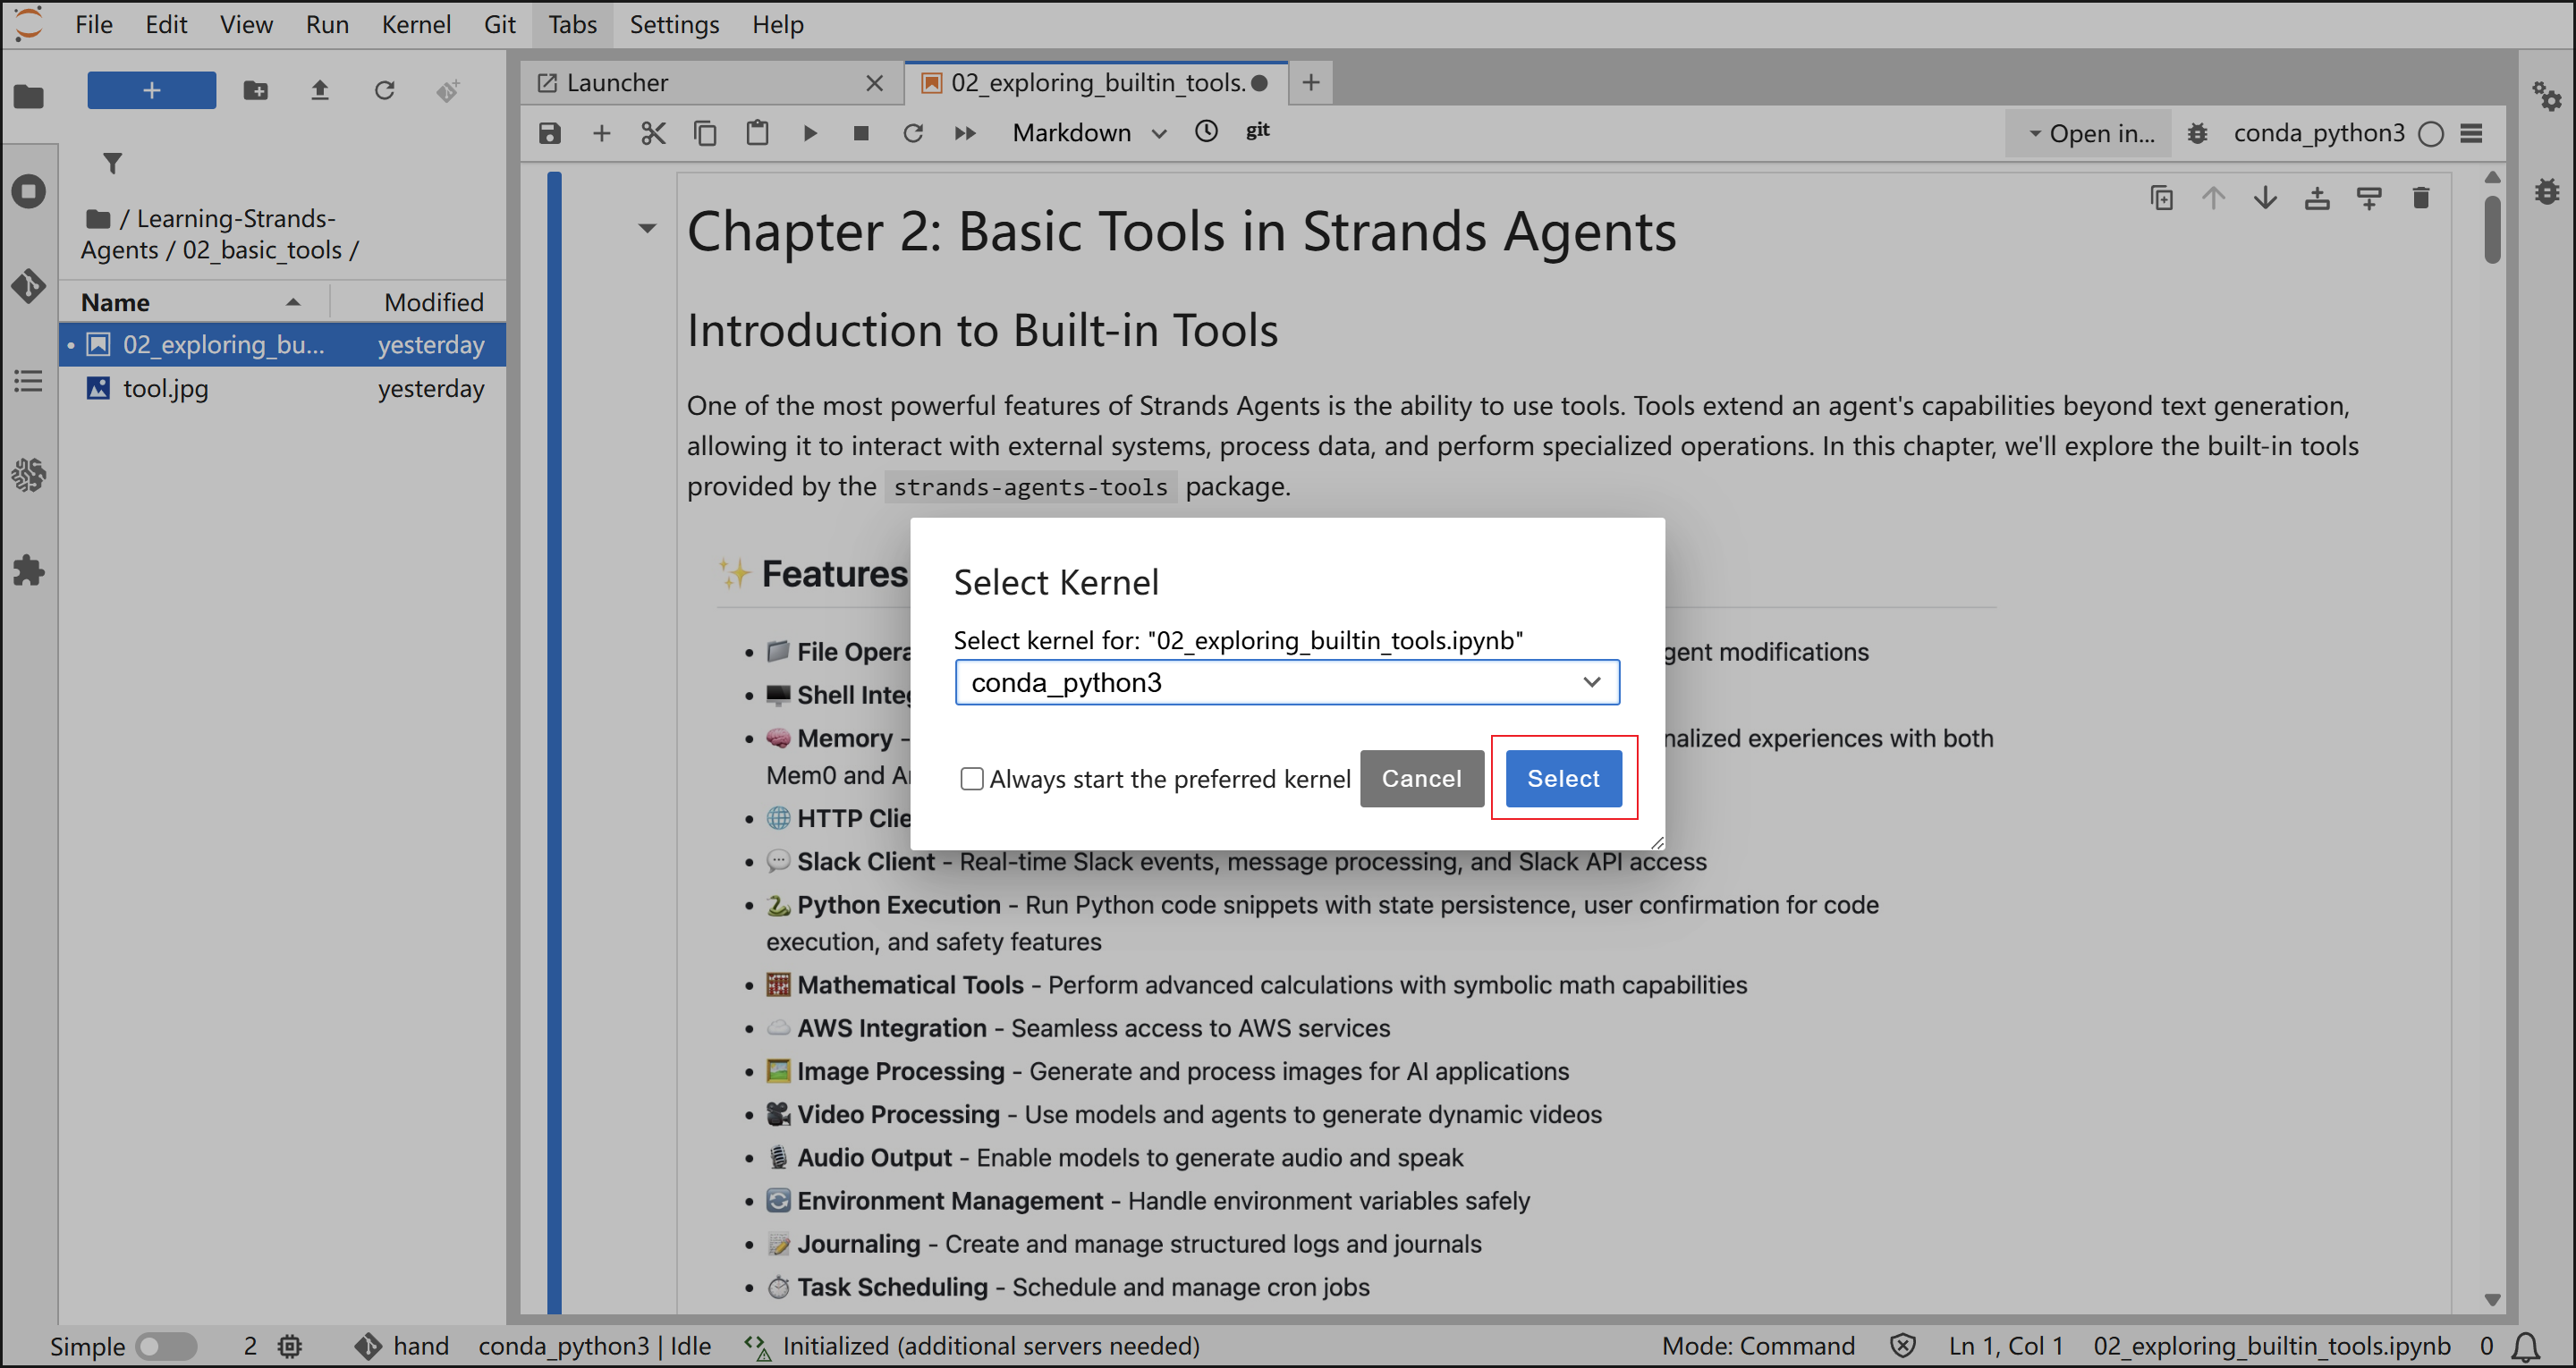Screen dimensions: 2576x1368
Task: Open the View menu
Action: (246, 24)
